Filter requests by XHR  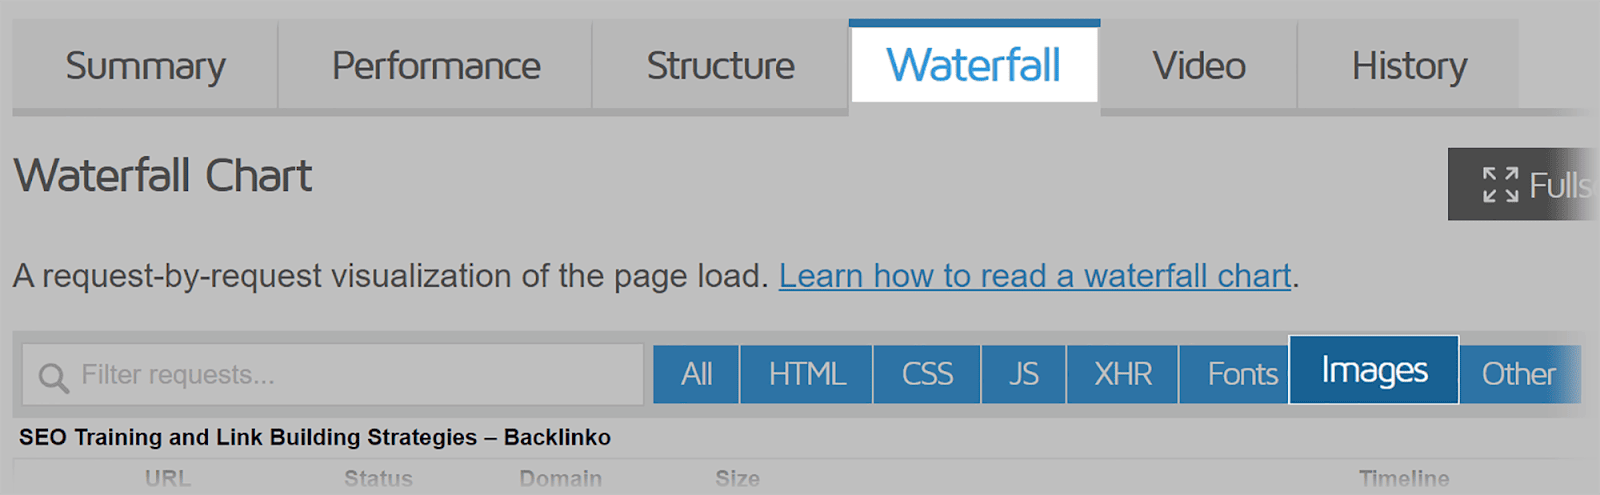click(x=1123, y=375)
